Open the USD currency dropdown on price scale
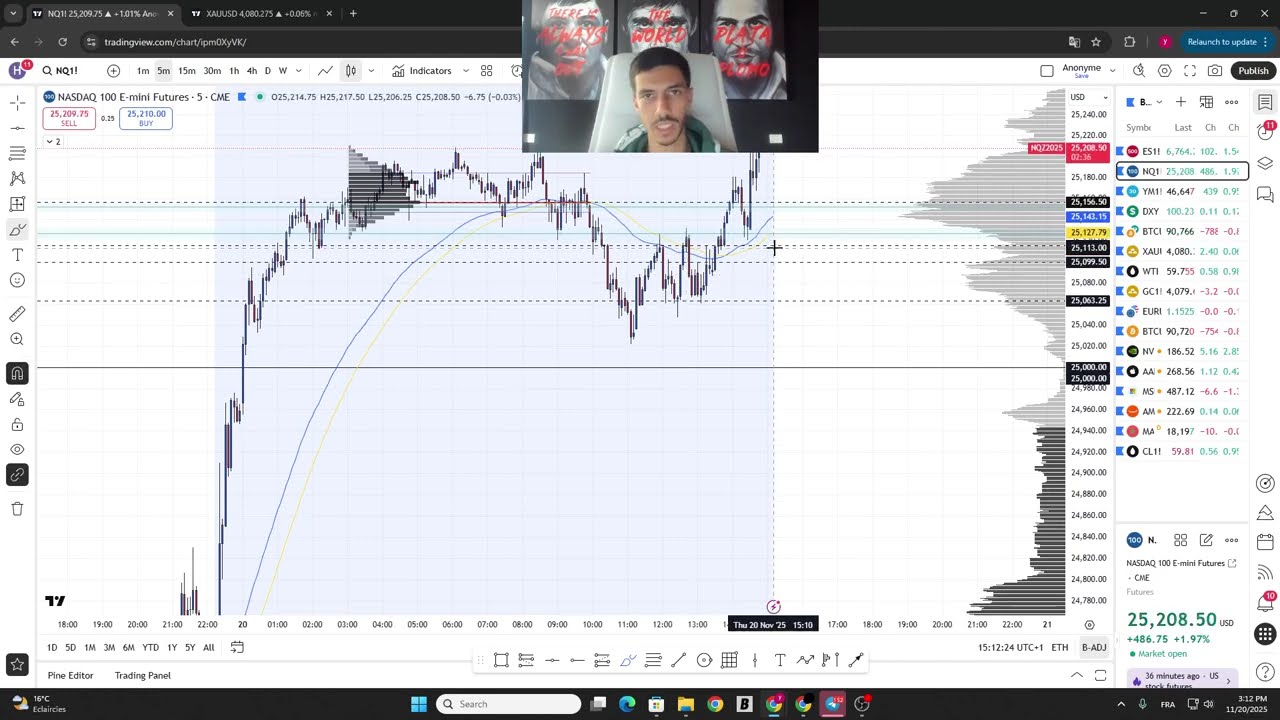The height and width of the screenshot is (720, 1280). [x=1088, y=97]
